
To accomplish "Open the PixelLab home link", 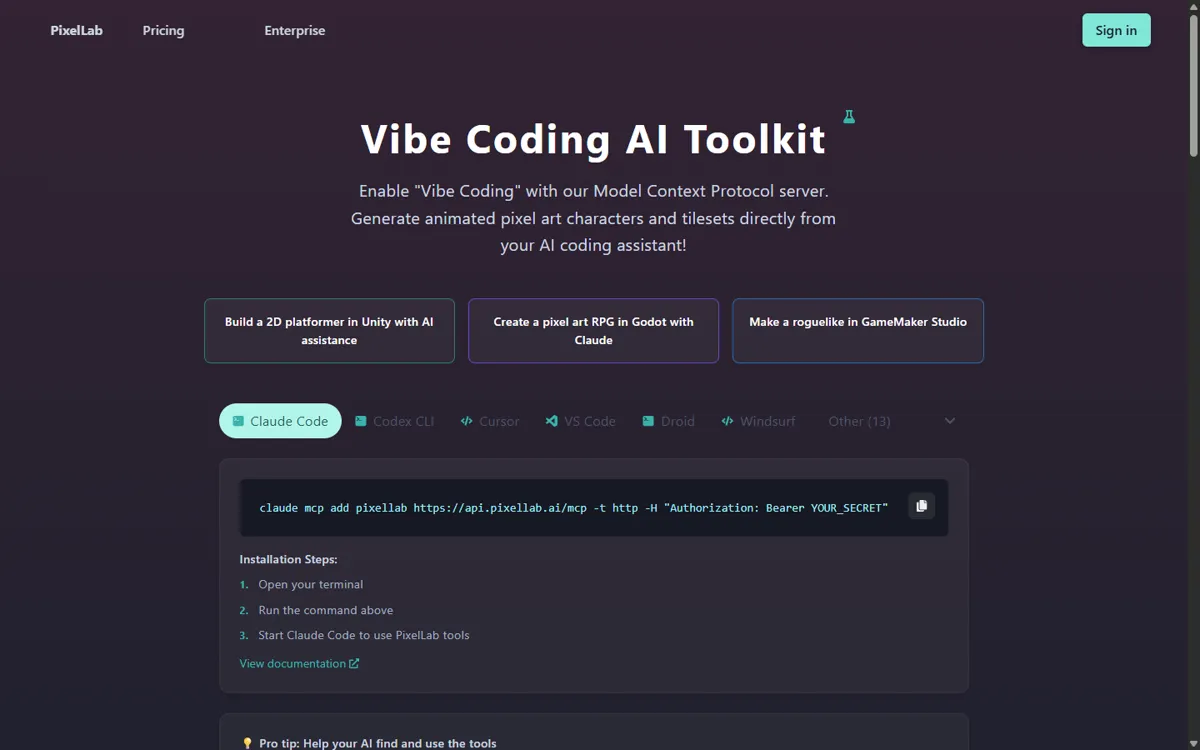I will tap(77, 30).
